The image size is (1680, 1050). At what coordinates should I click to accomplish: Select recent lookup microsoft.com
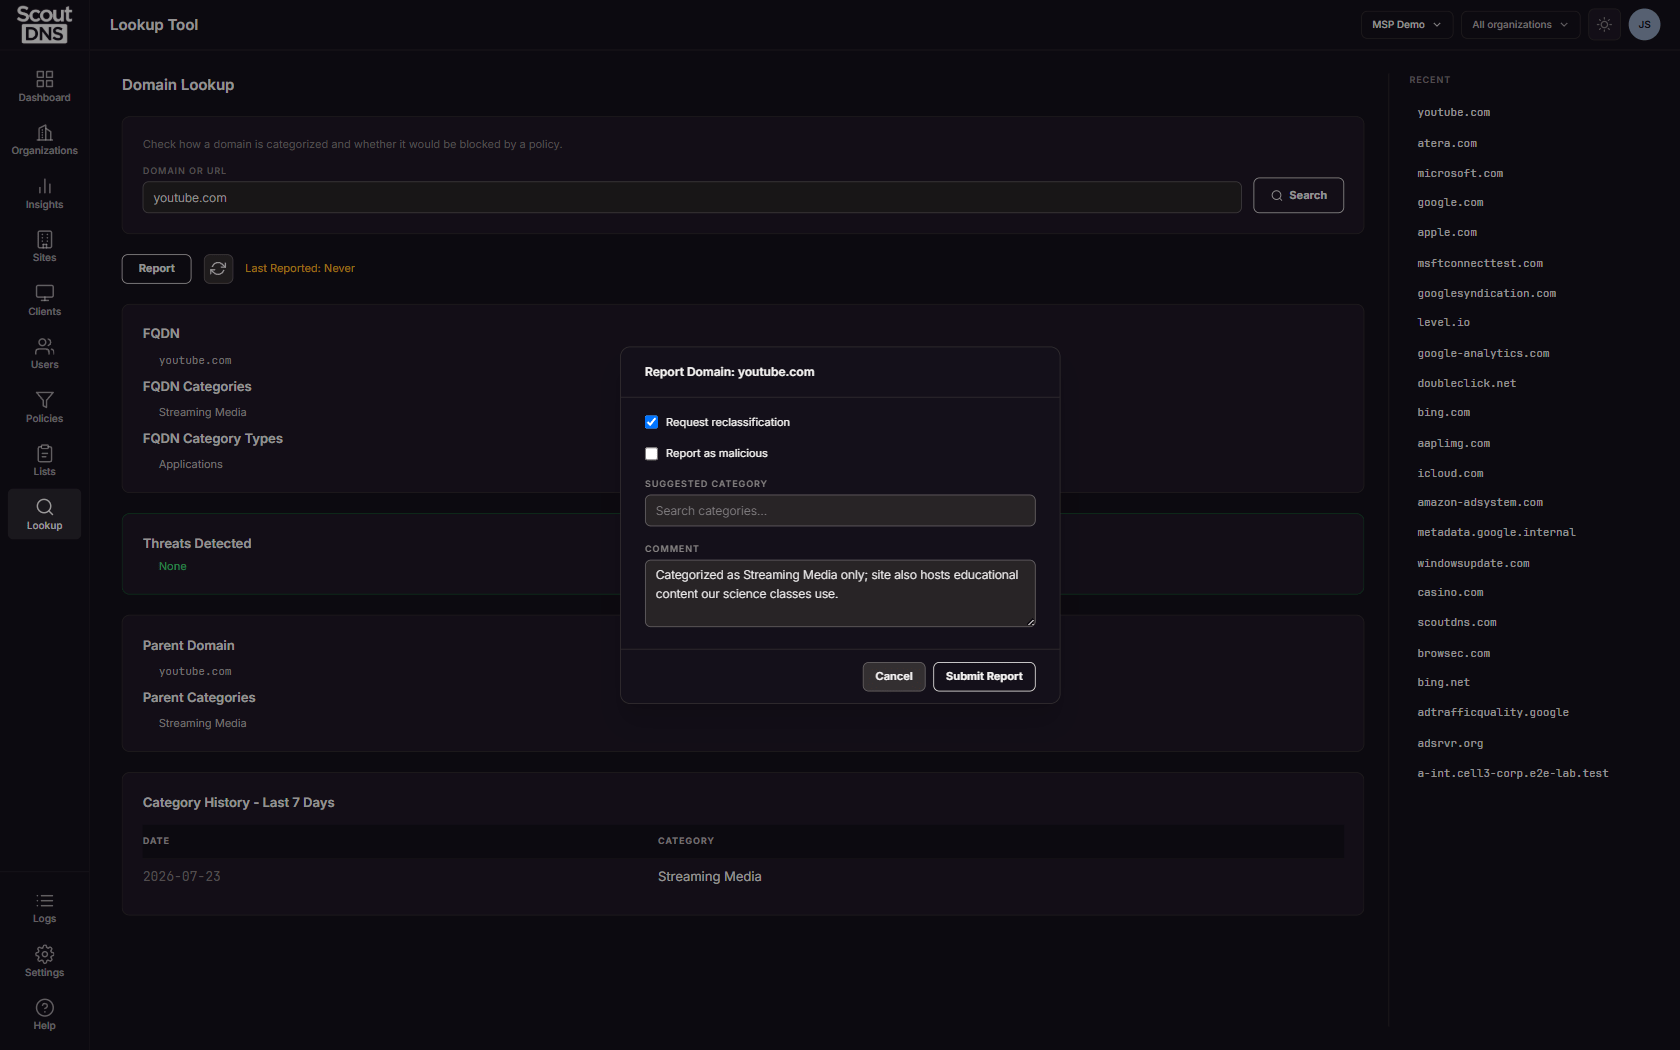pos(1459,174)
